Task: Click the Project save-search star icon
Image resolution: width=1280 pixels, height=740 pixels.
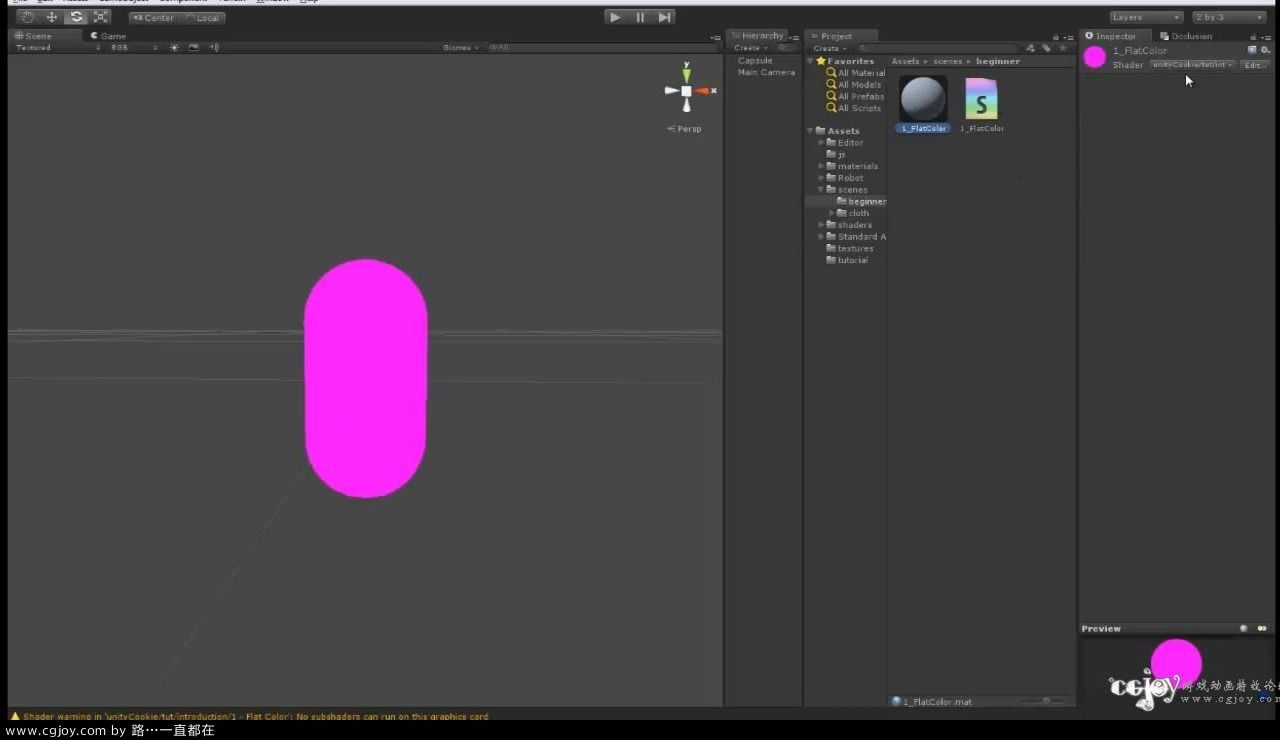Action: (x=1062, y=48)
